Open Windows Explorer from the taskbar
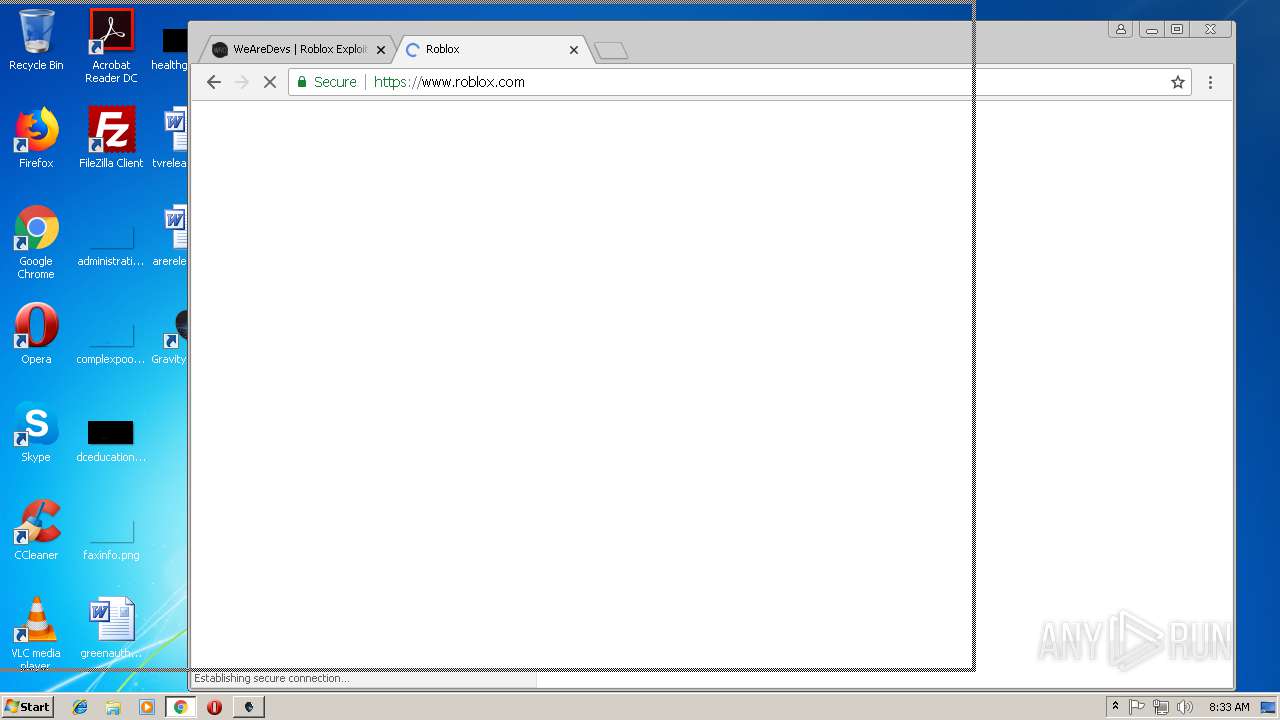The image size is (1280, 720). [113, 707]
